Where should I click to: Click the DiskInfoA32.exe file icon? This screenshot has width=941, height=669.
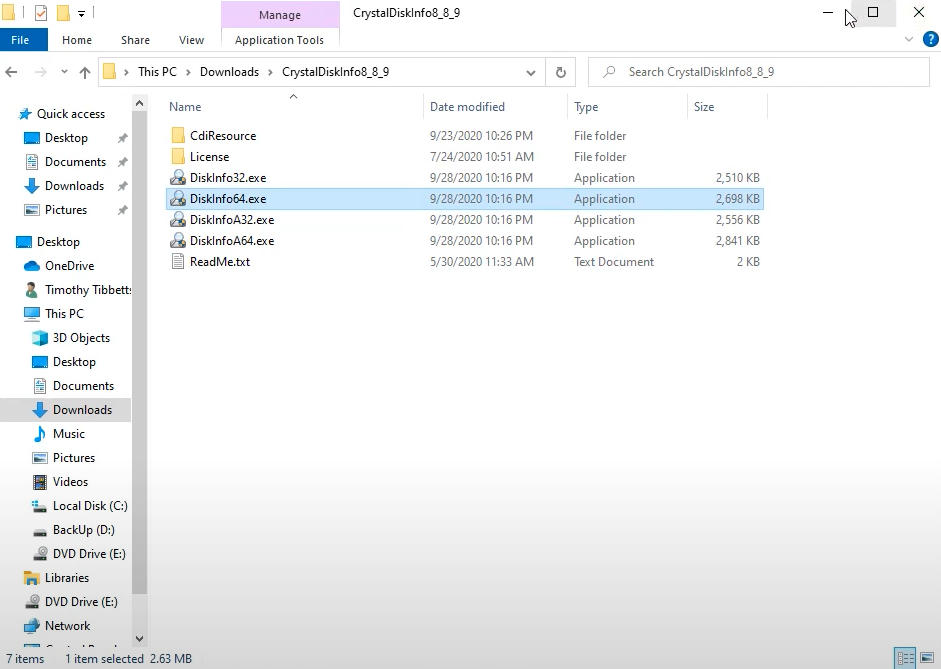tap(178, 220)
